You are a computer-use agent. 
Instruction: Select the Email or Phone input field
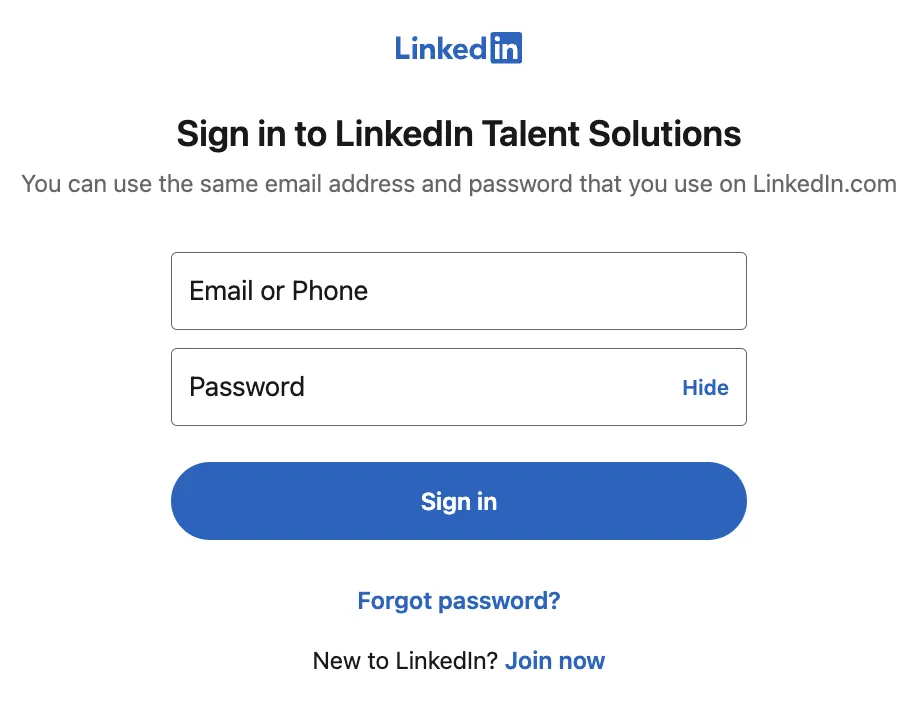(458, 291)
